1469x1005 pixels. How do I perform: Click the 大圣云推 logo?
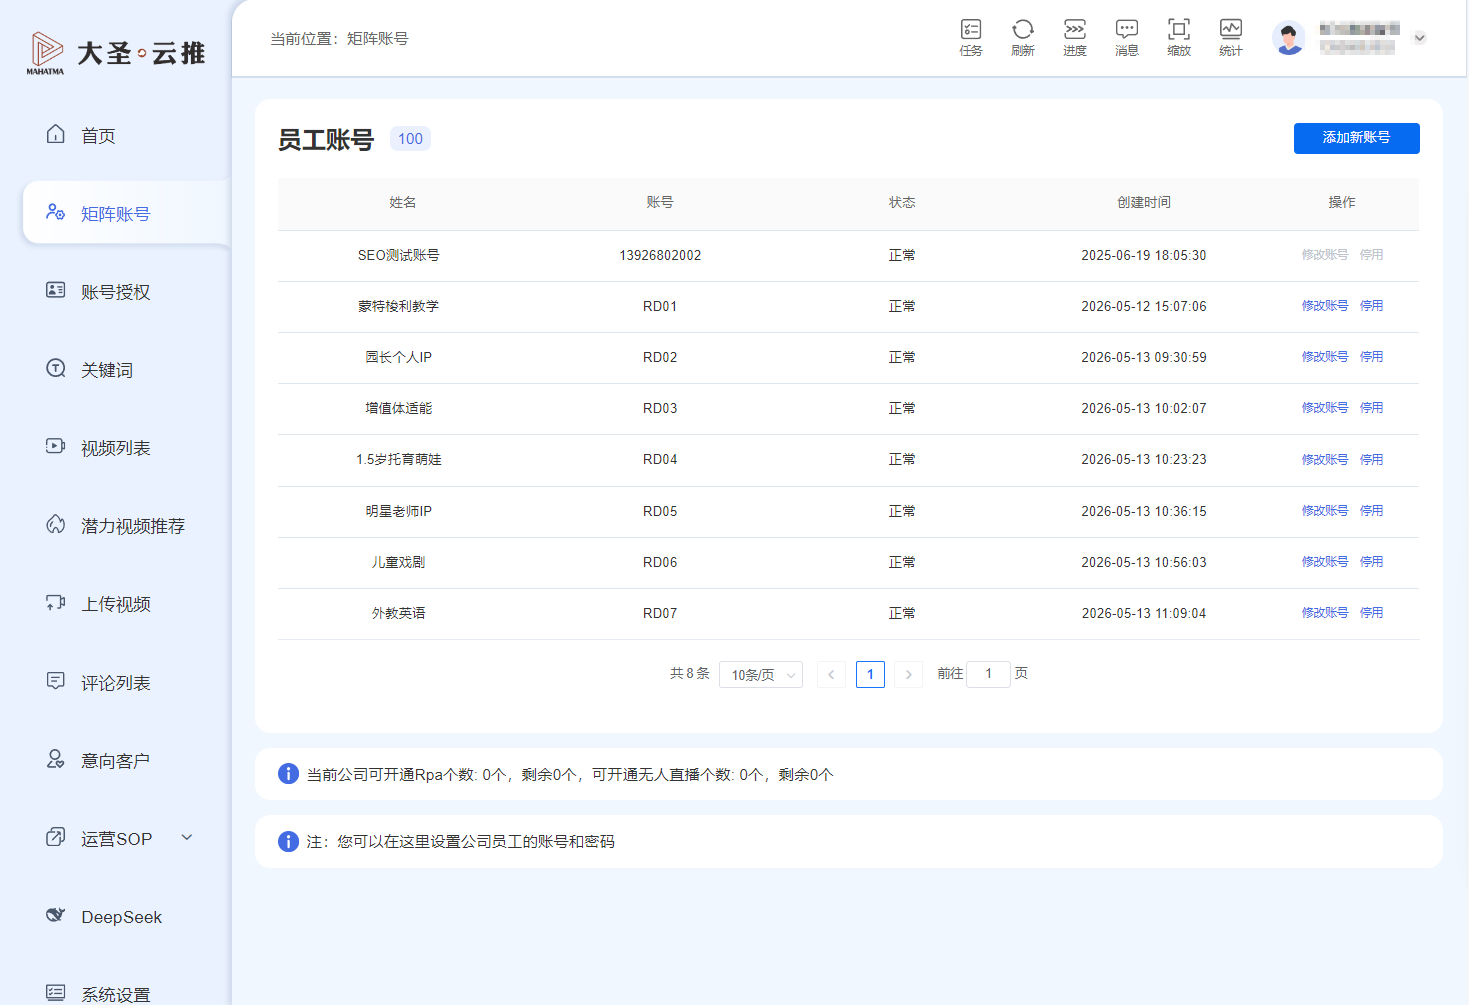point(116,53)
